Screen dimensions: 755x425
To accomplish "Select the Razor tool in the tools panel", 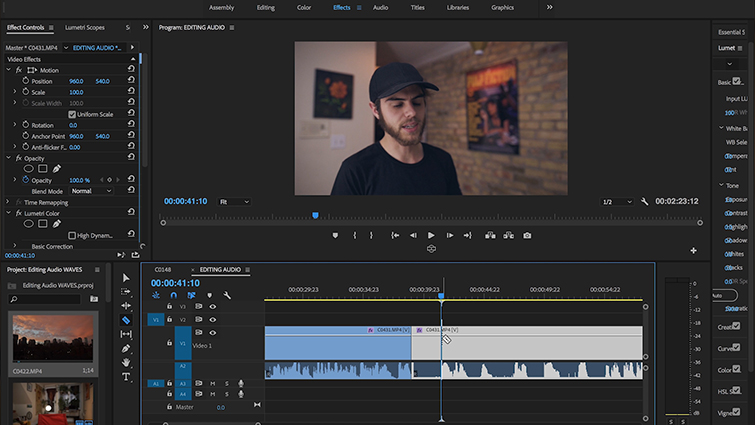I will (x=126, y=320).
